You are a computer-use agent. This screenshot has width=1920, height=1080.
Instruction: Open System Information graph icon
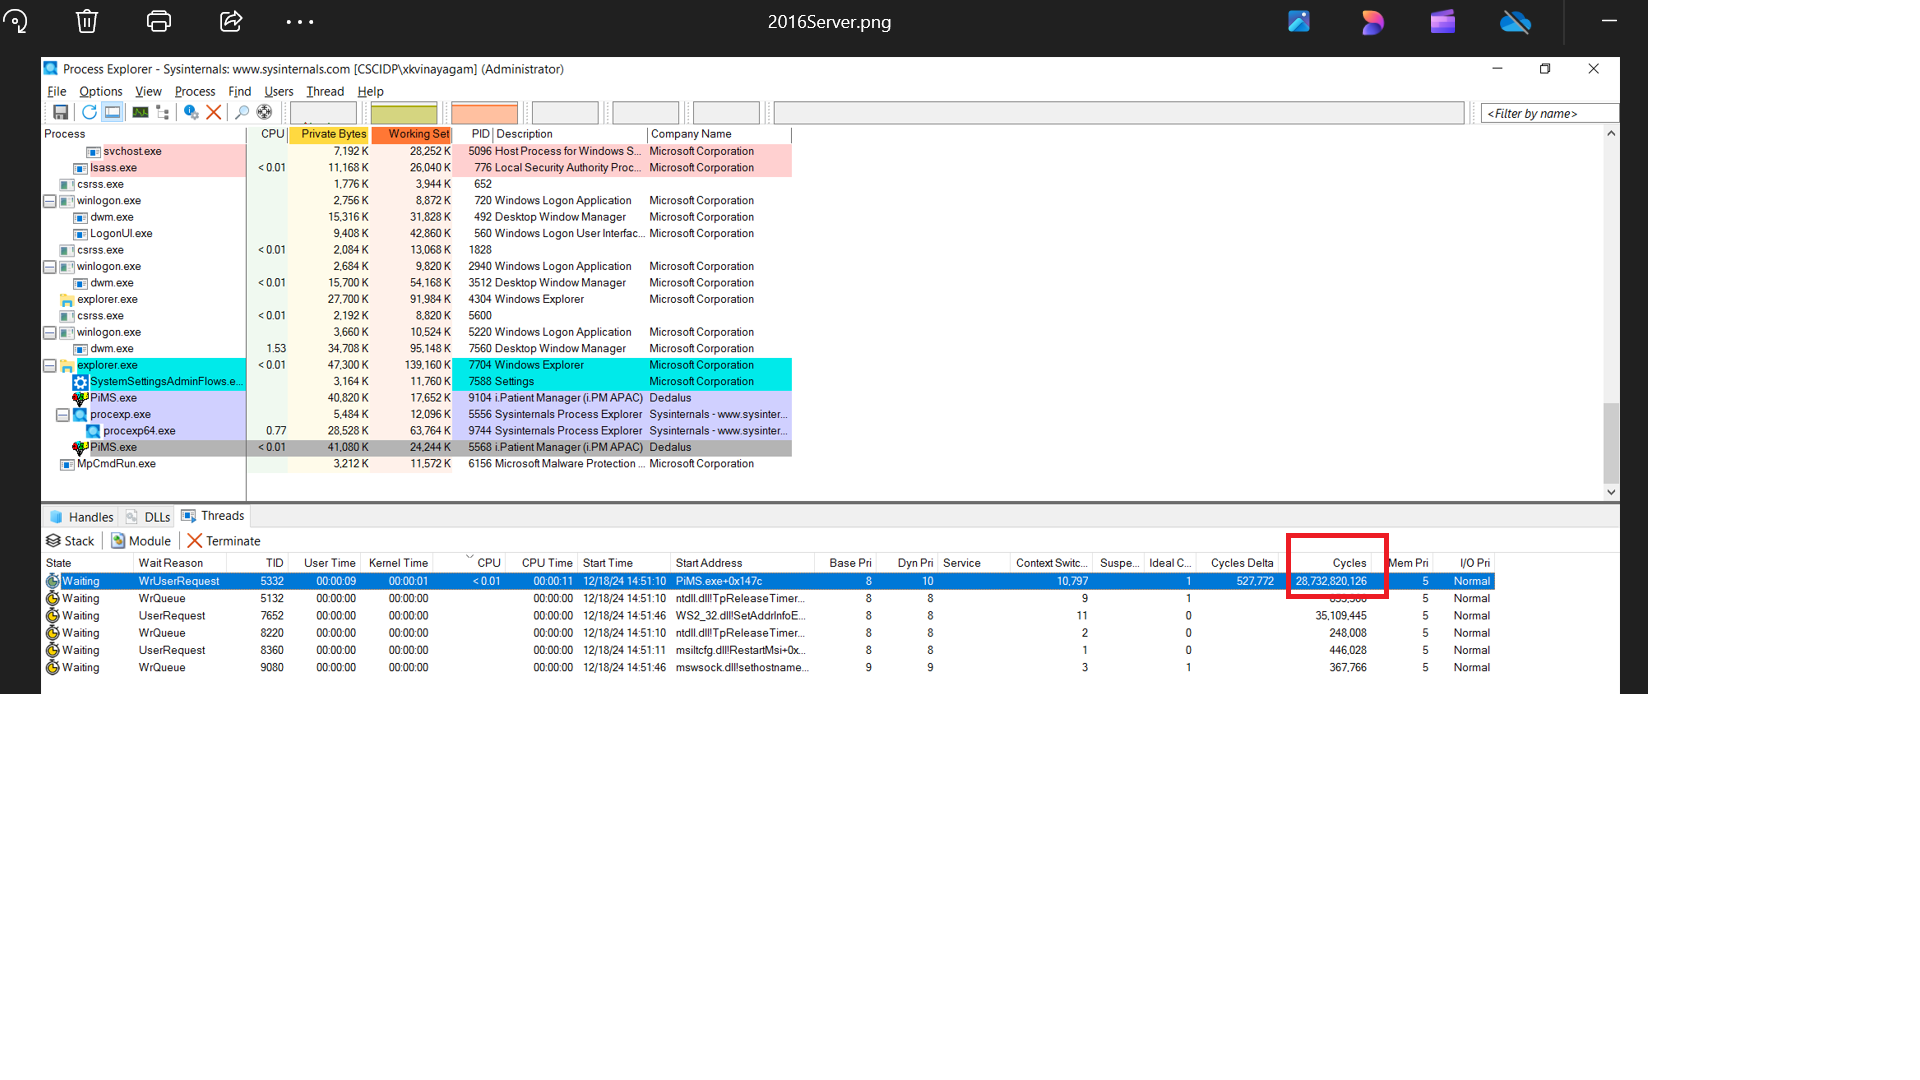point(140,112)
